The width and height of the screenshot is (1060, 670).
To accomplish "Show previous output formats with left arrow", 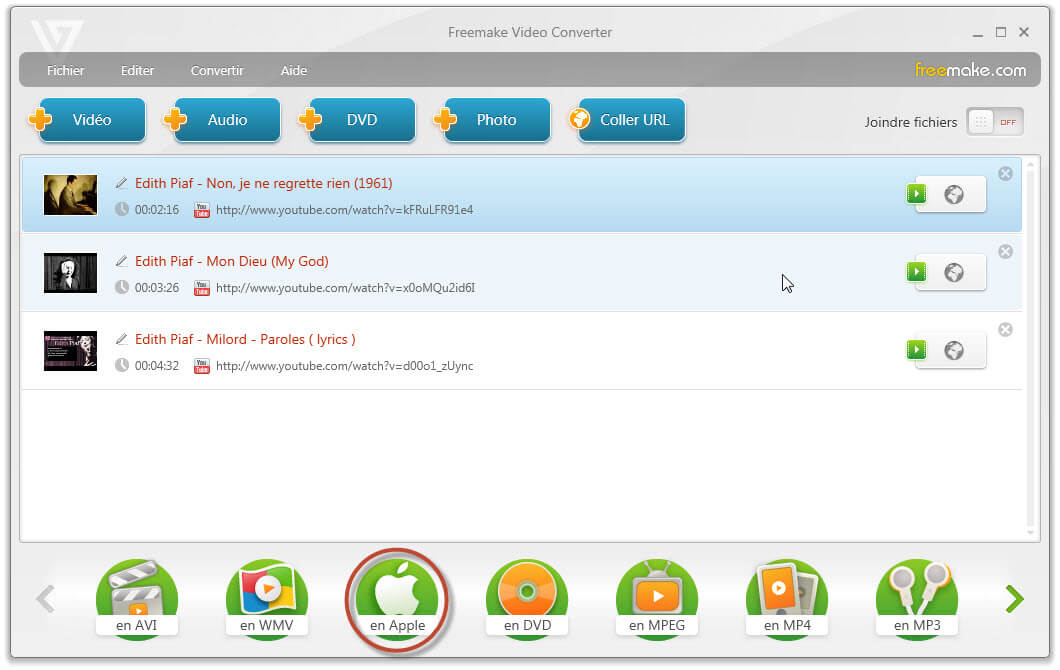I will coord(45,598).
